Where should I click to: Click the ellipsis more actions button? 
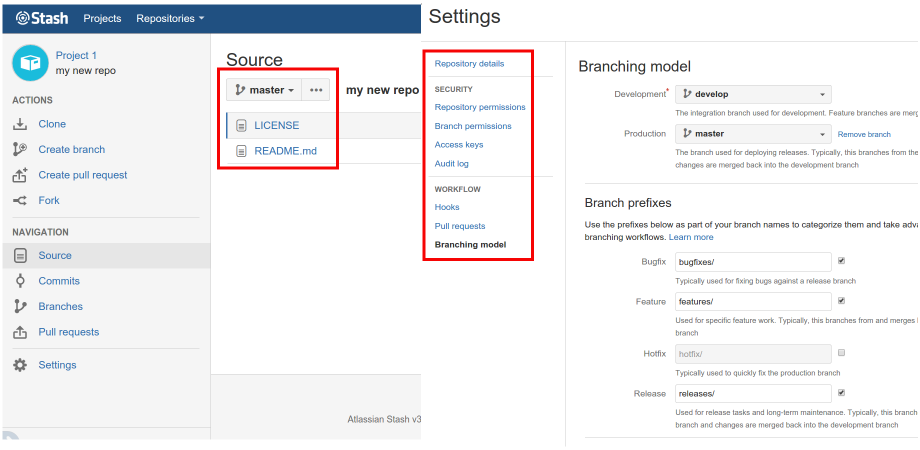coord(316,90)
